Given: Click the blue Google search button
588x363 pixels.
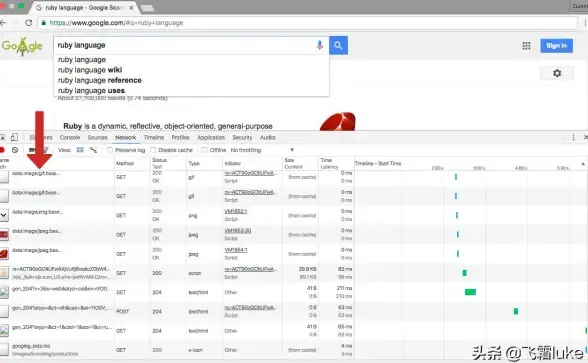Looking at the screenshot, I should click(338, 45).
